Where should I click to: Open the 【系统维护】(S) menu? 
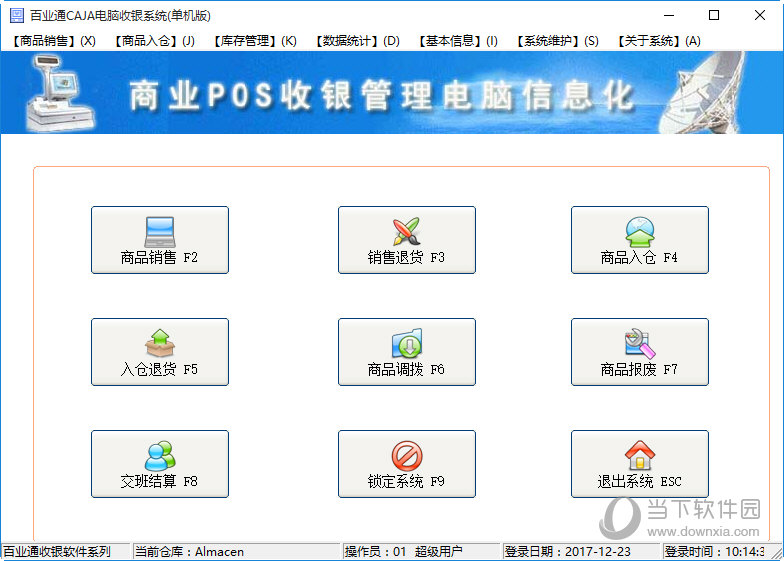(x=557, y=41)
